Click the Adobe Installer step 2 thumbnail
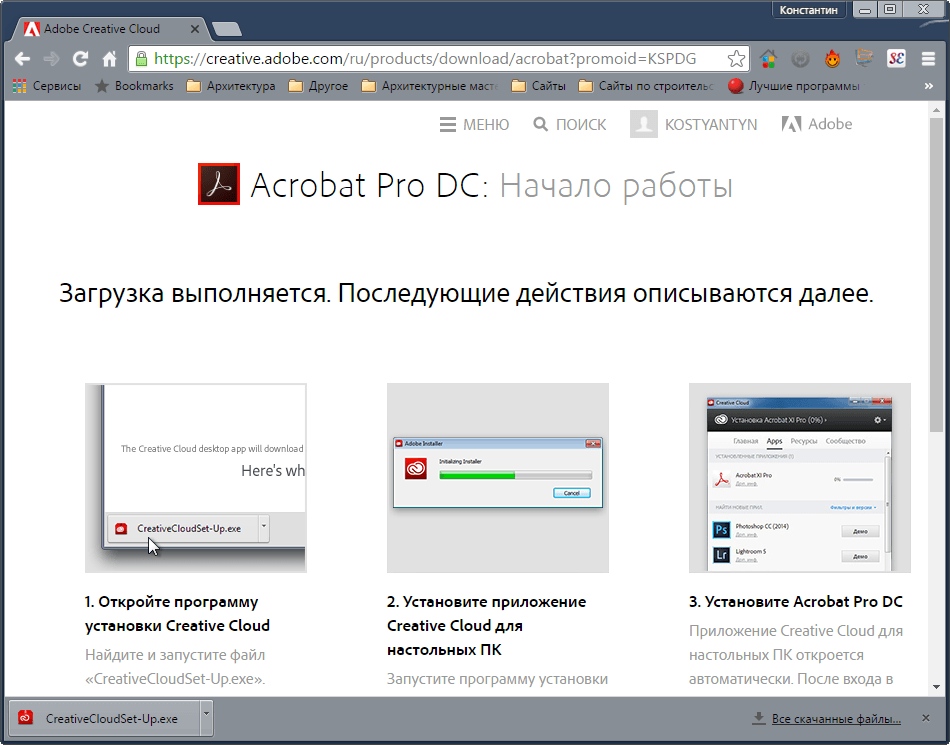The height and width of the screenshot is (745, 950). pos(498,478)
